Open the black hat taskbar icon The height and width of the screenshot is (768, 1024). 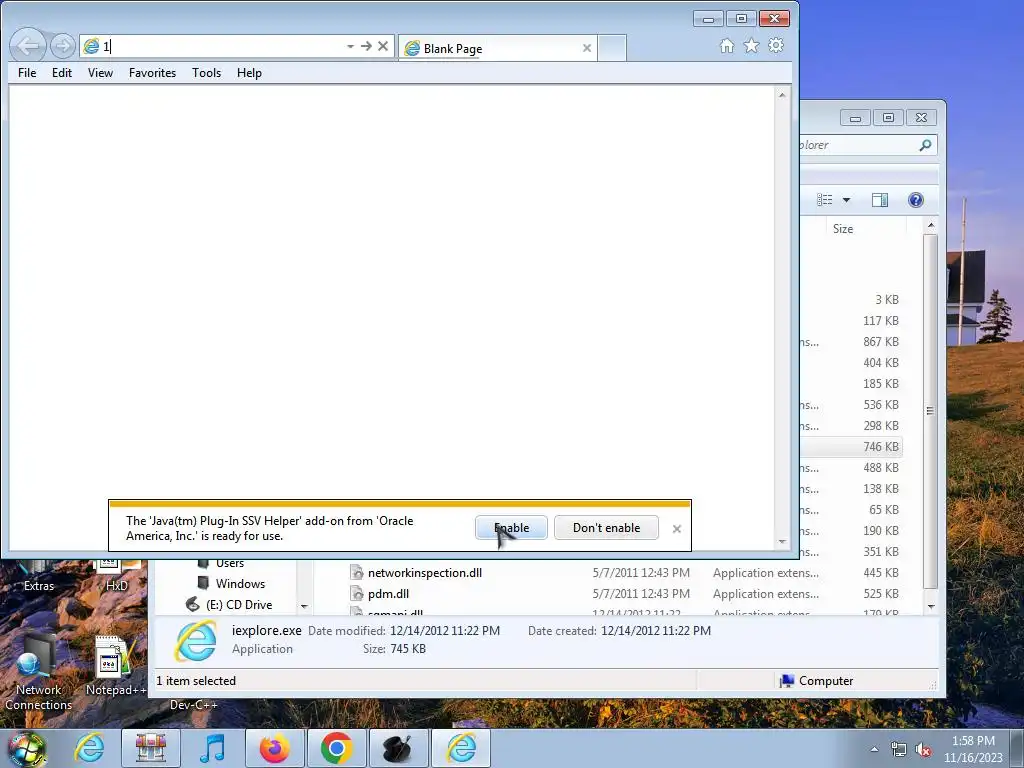398,748
